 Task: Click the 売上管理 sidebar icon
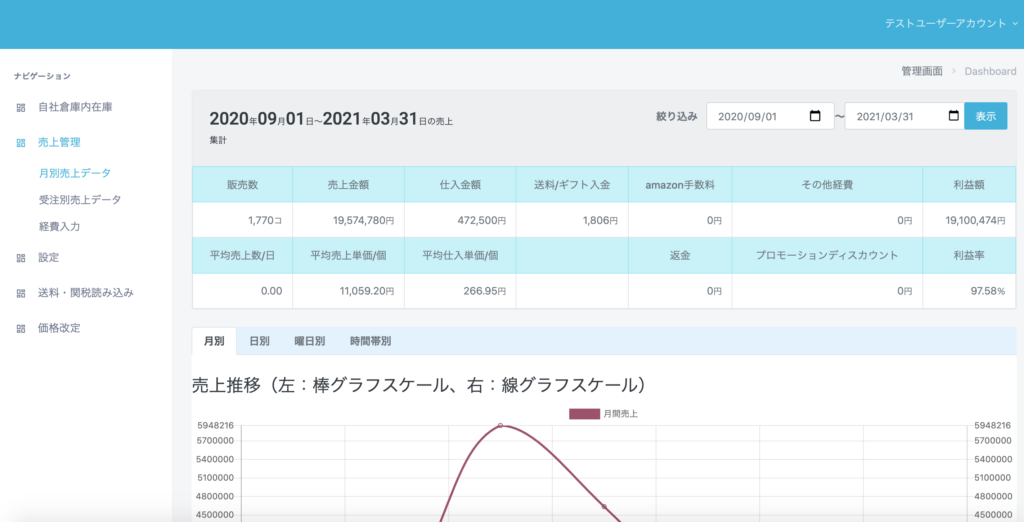click(x=21, y=143)
